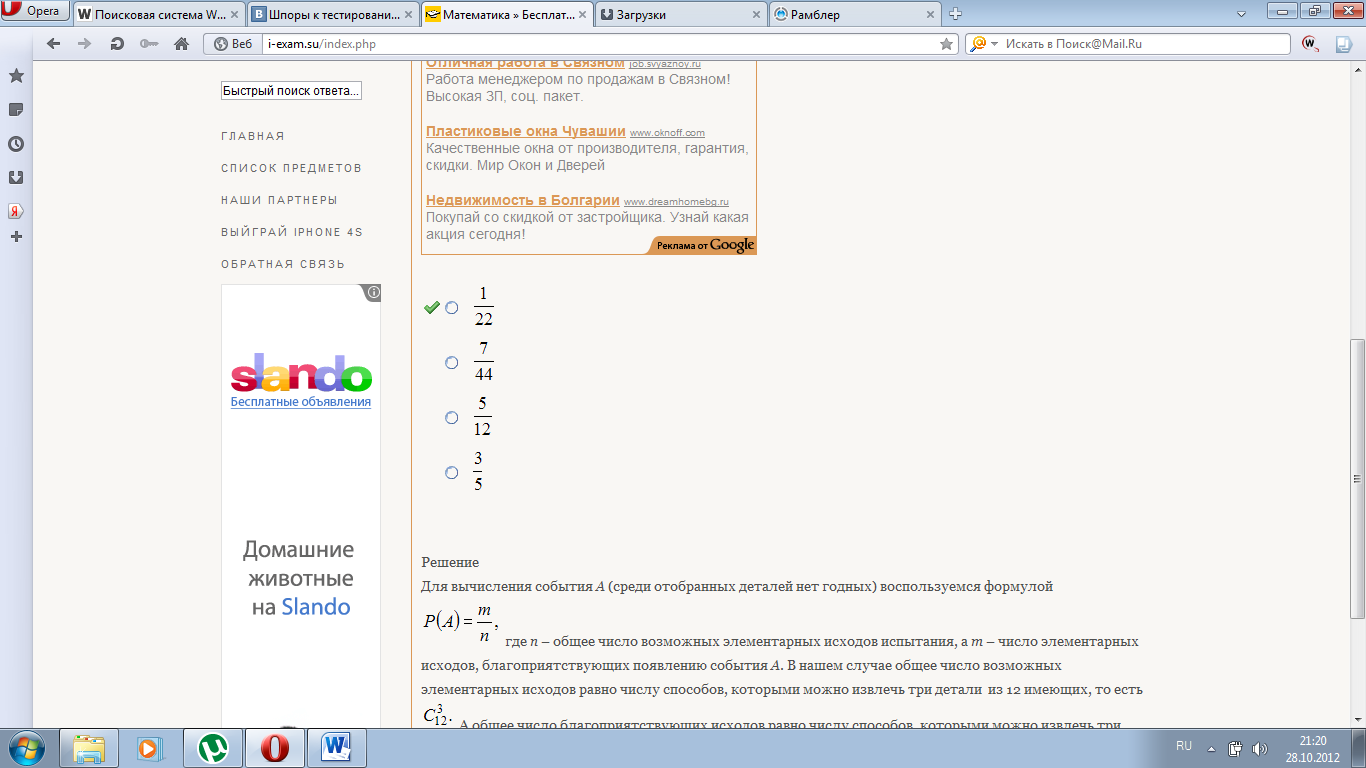Switch to Математика » Бесплат... tab

pos(507,15)
